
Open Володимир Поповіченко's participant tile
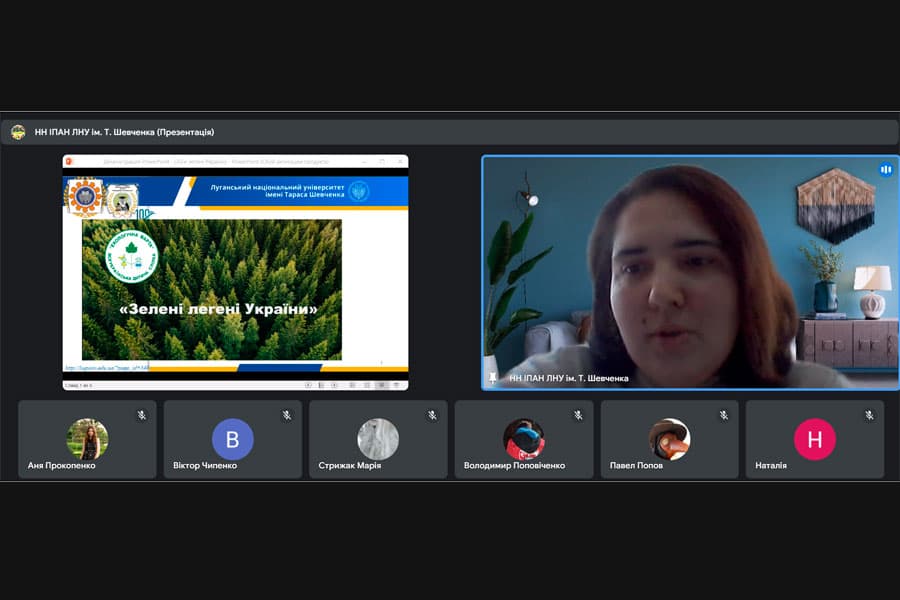coord(524,440)
